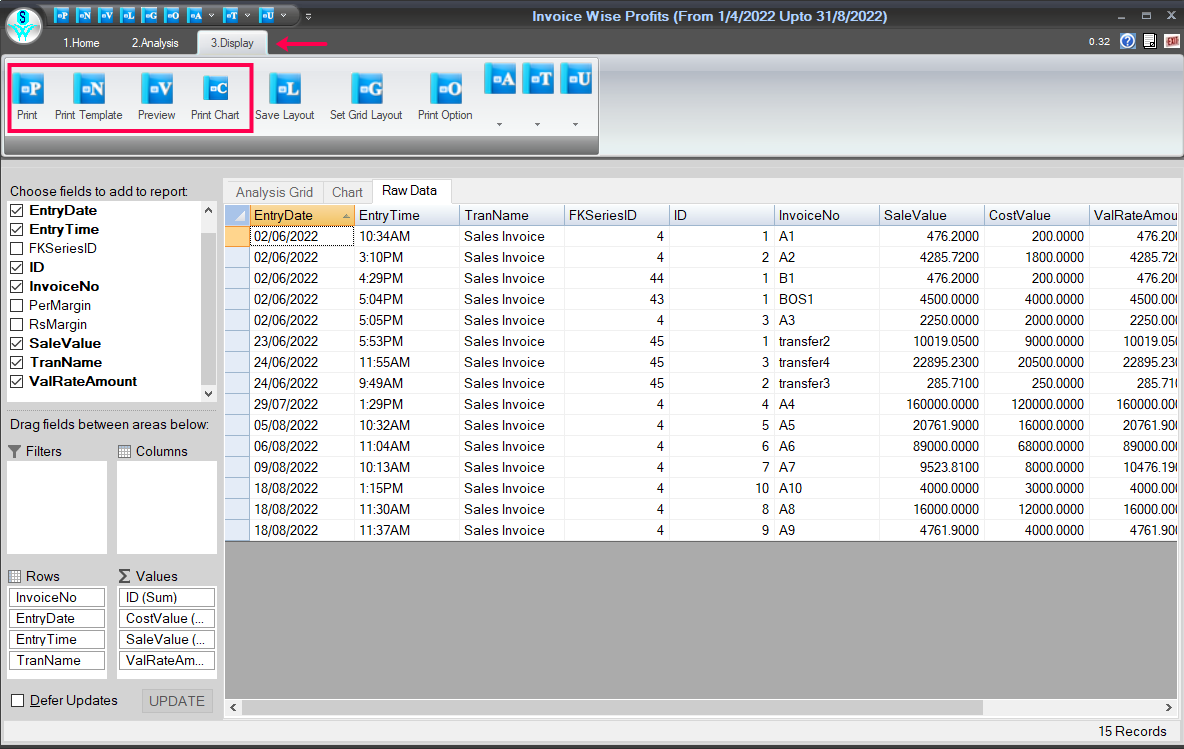Open the round application logo menu
This screenshot has width=1184, height=749.
tap(24, 25)
